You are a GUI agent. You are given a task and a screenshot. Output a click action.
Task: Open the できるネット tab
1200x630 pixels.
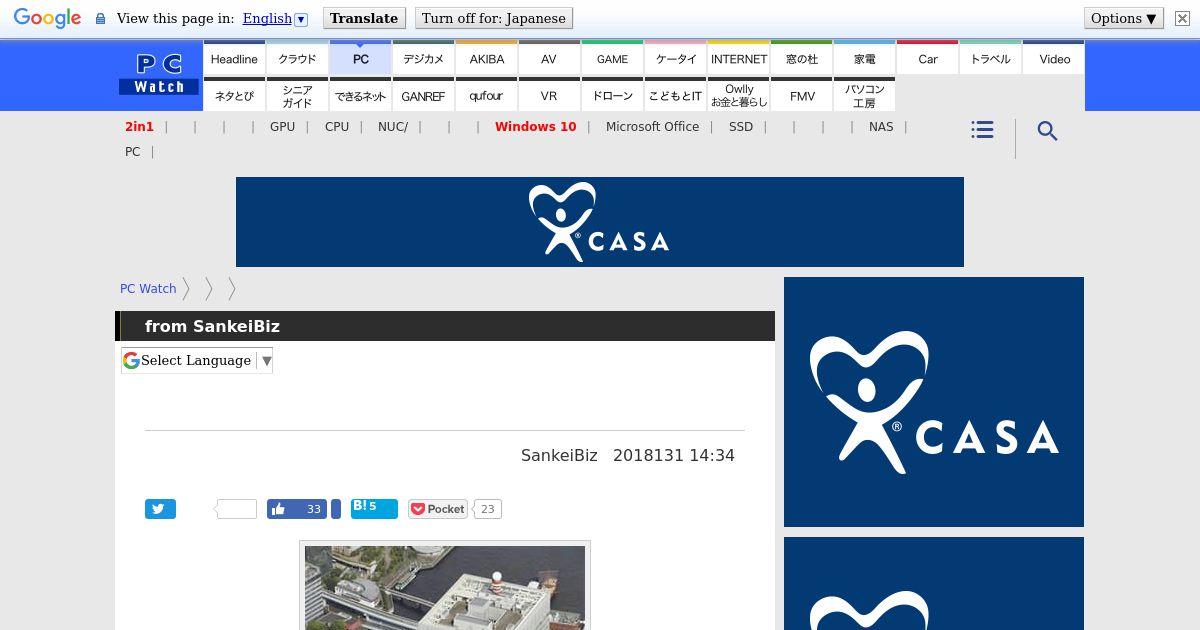pos(360,95)
